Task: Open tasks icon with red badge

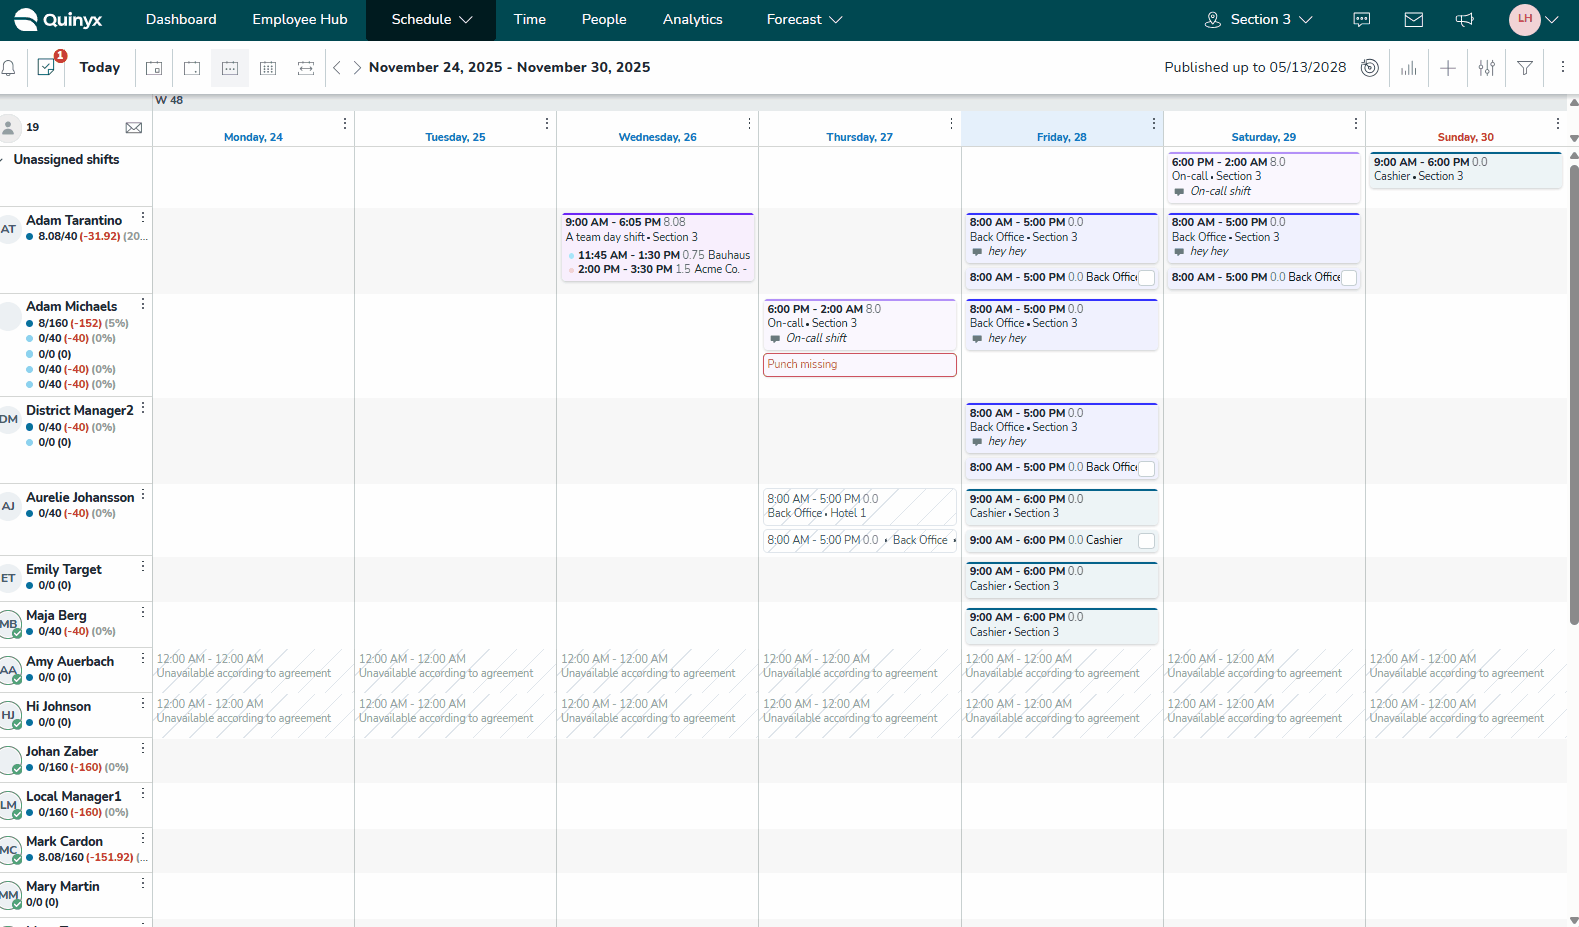Action: [46, 67]
